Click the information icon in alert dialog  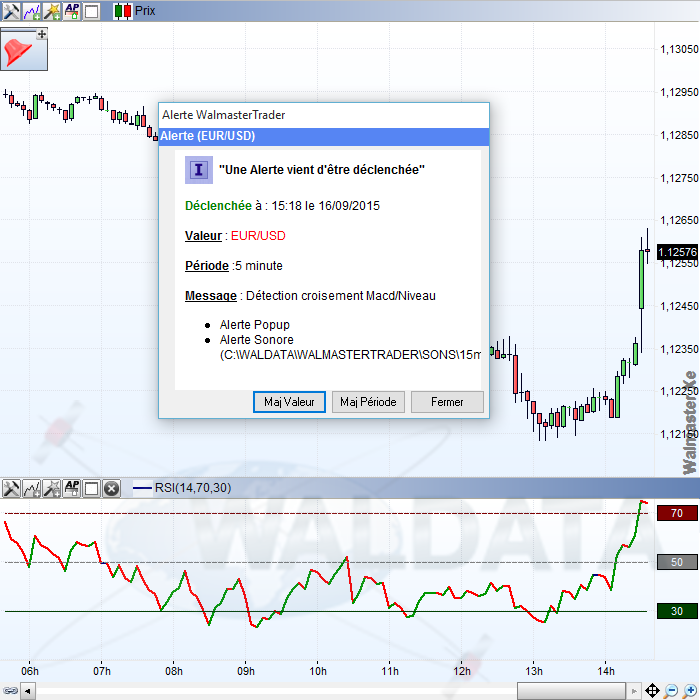click(x=199, y=170)
